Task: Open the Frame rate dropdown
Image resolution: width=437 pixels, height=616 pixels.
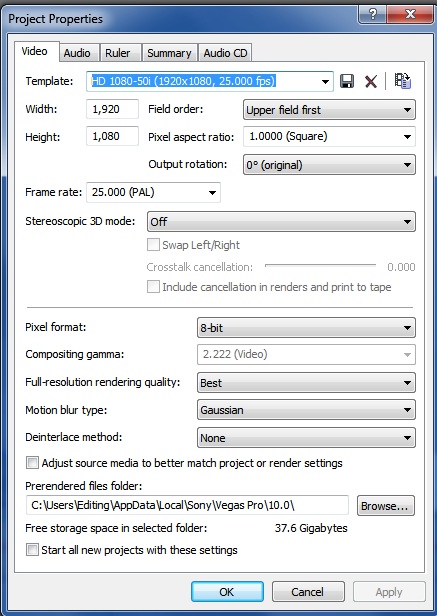Action: tap(153, 192)
